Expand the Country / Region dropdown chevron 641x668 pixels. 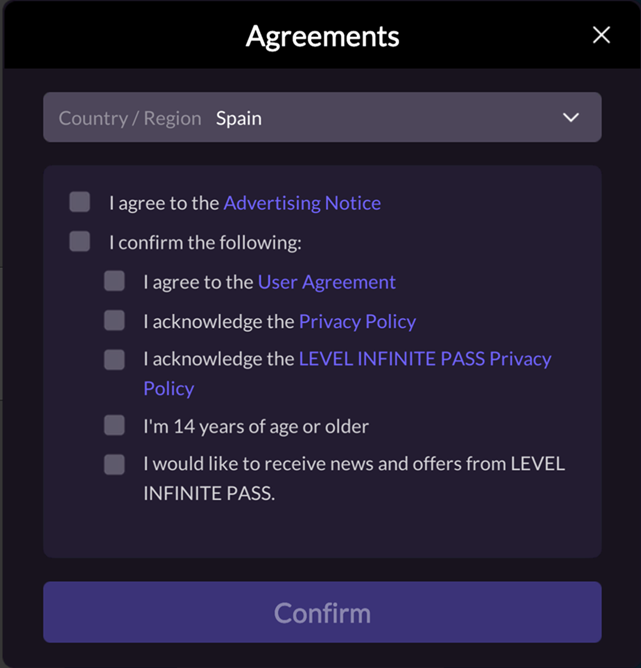tap(571, 118)
